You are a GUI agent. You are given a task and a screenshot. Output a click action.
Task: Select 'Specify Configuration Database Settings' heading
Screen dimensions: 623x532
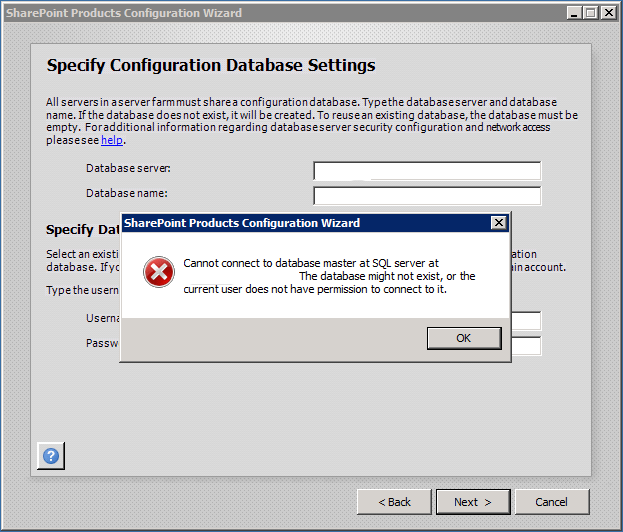pos(211,65)
